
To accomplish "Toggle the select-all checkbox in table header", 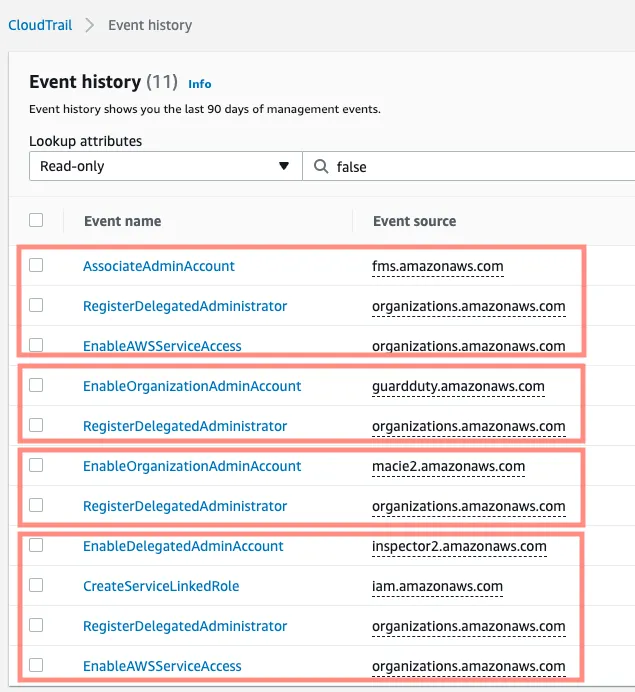I will click(36, 220).
